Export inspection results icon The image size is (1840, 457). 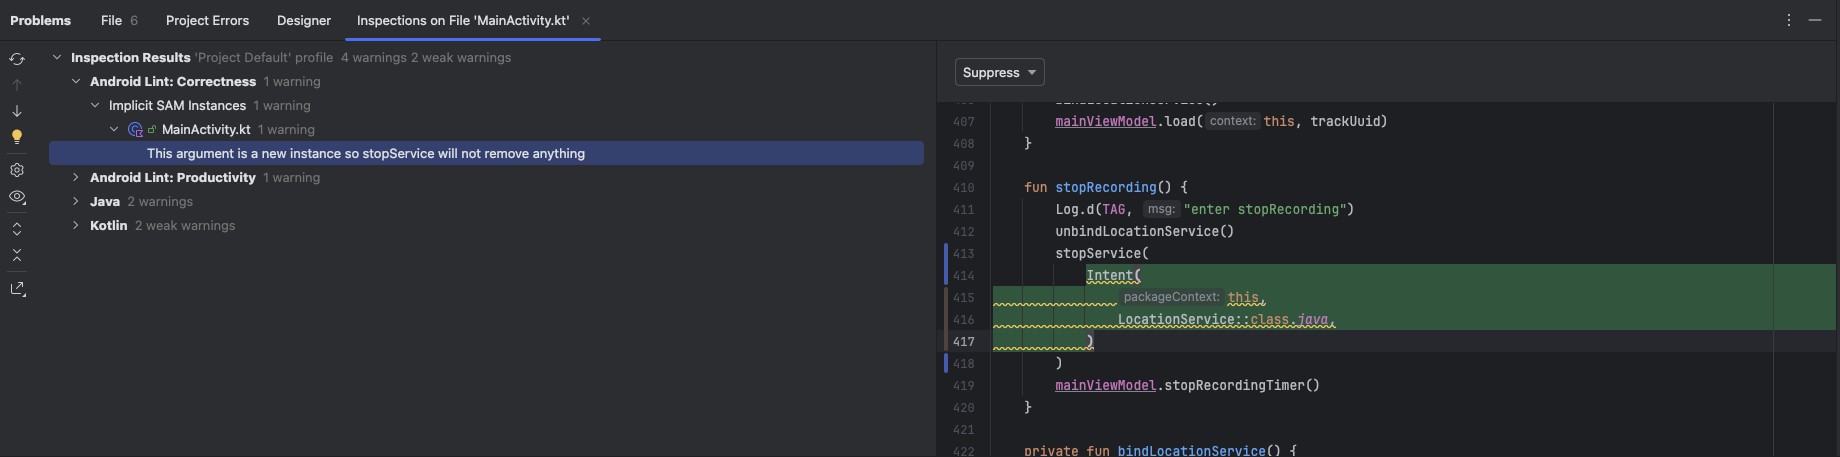tap(17, 289)
